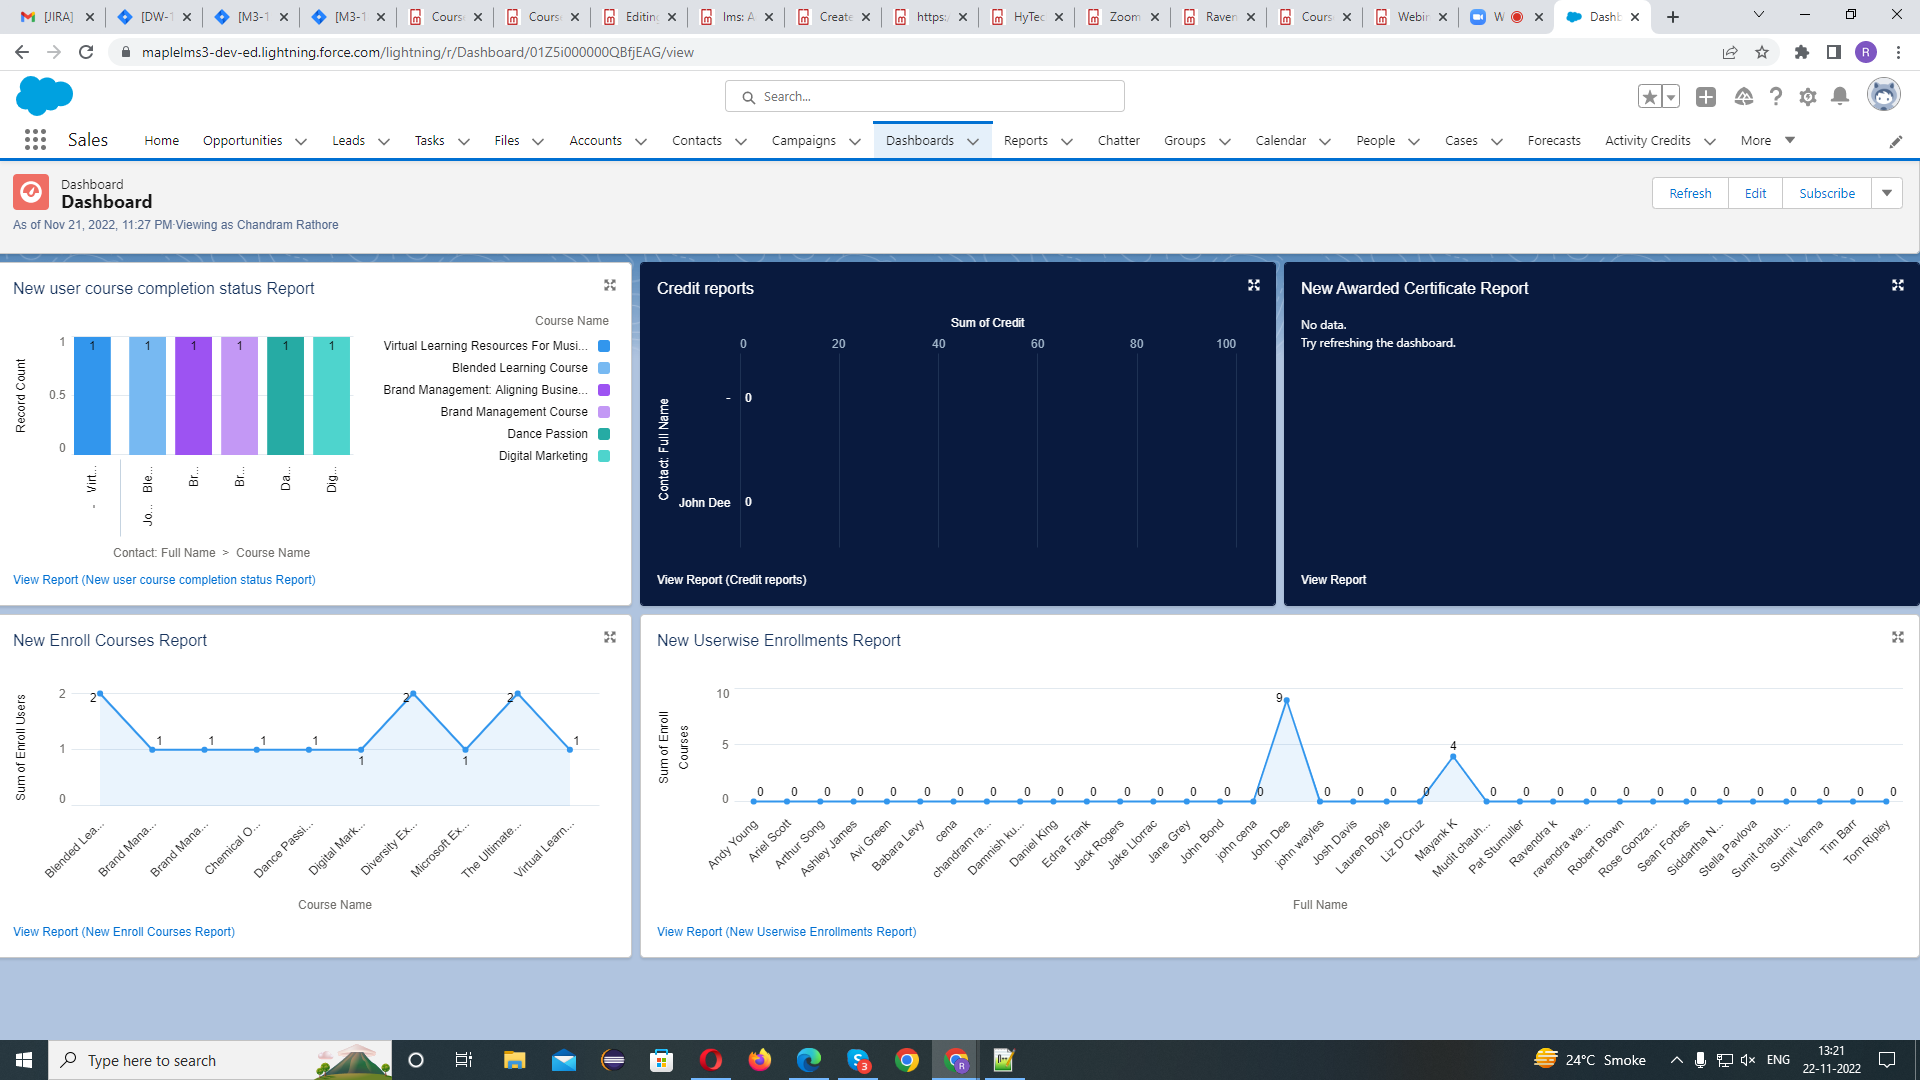Open Chrome menu three dots

point(1898,52)
